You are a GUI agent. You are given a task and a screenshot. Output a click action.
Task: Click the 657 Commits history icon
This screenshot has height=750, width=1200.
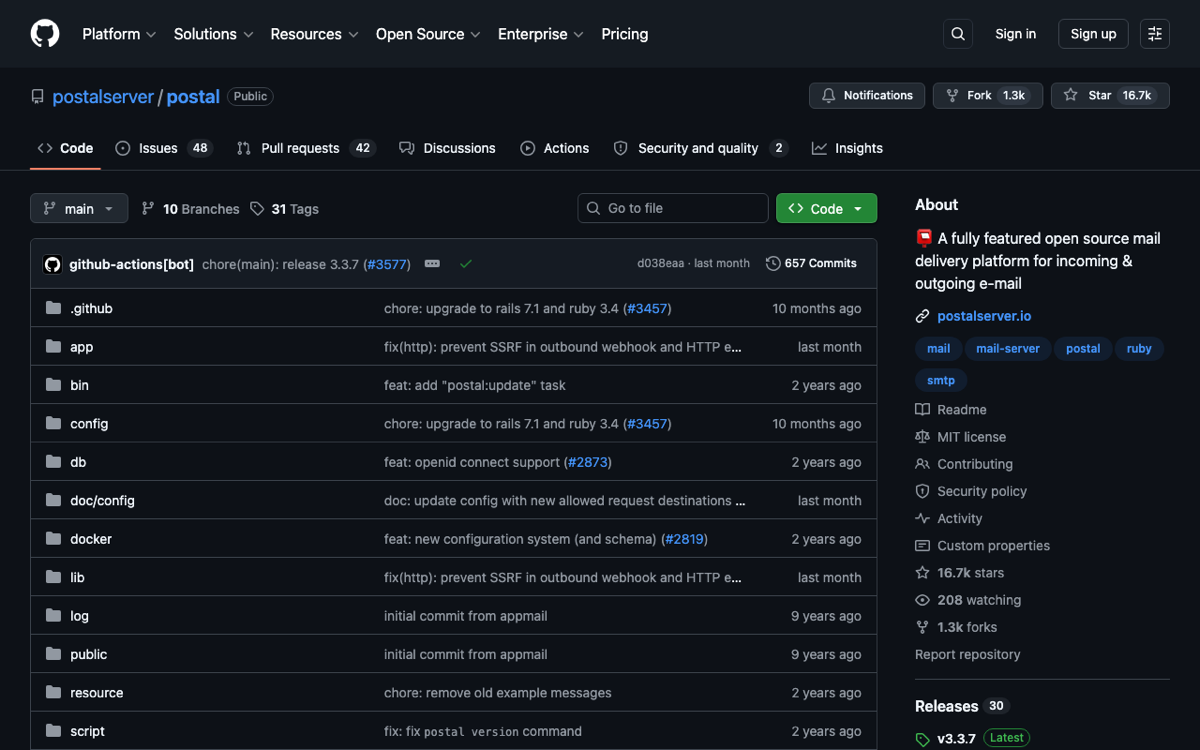tap(773, 264)
